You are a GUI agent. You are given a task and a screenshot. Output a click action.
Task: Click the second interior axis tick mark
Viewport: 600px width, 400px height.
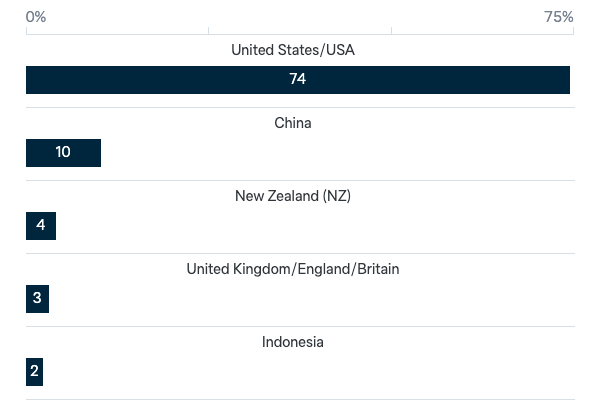pos(391,31)
